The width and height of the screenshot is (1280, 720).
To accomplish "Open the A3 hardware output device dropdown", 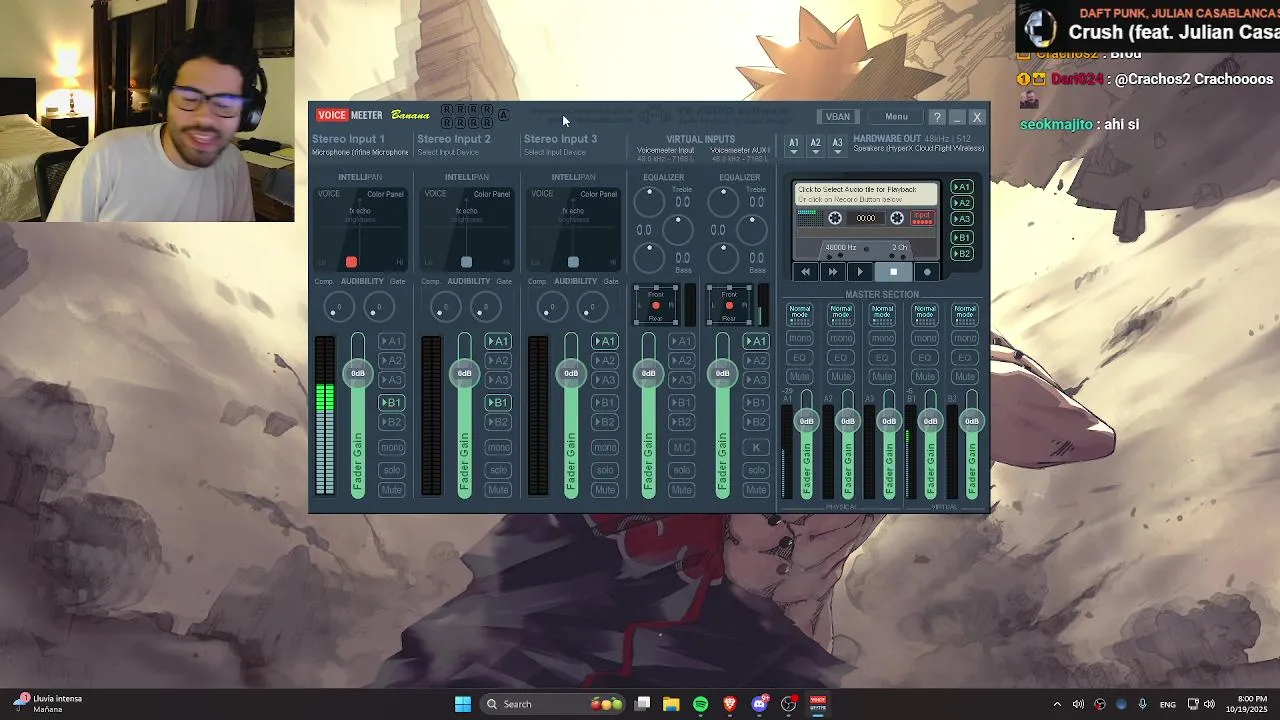I will 837,146.
